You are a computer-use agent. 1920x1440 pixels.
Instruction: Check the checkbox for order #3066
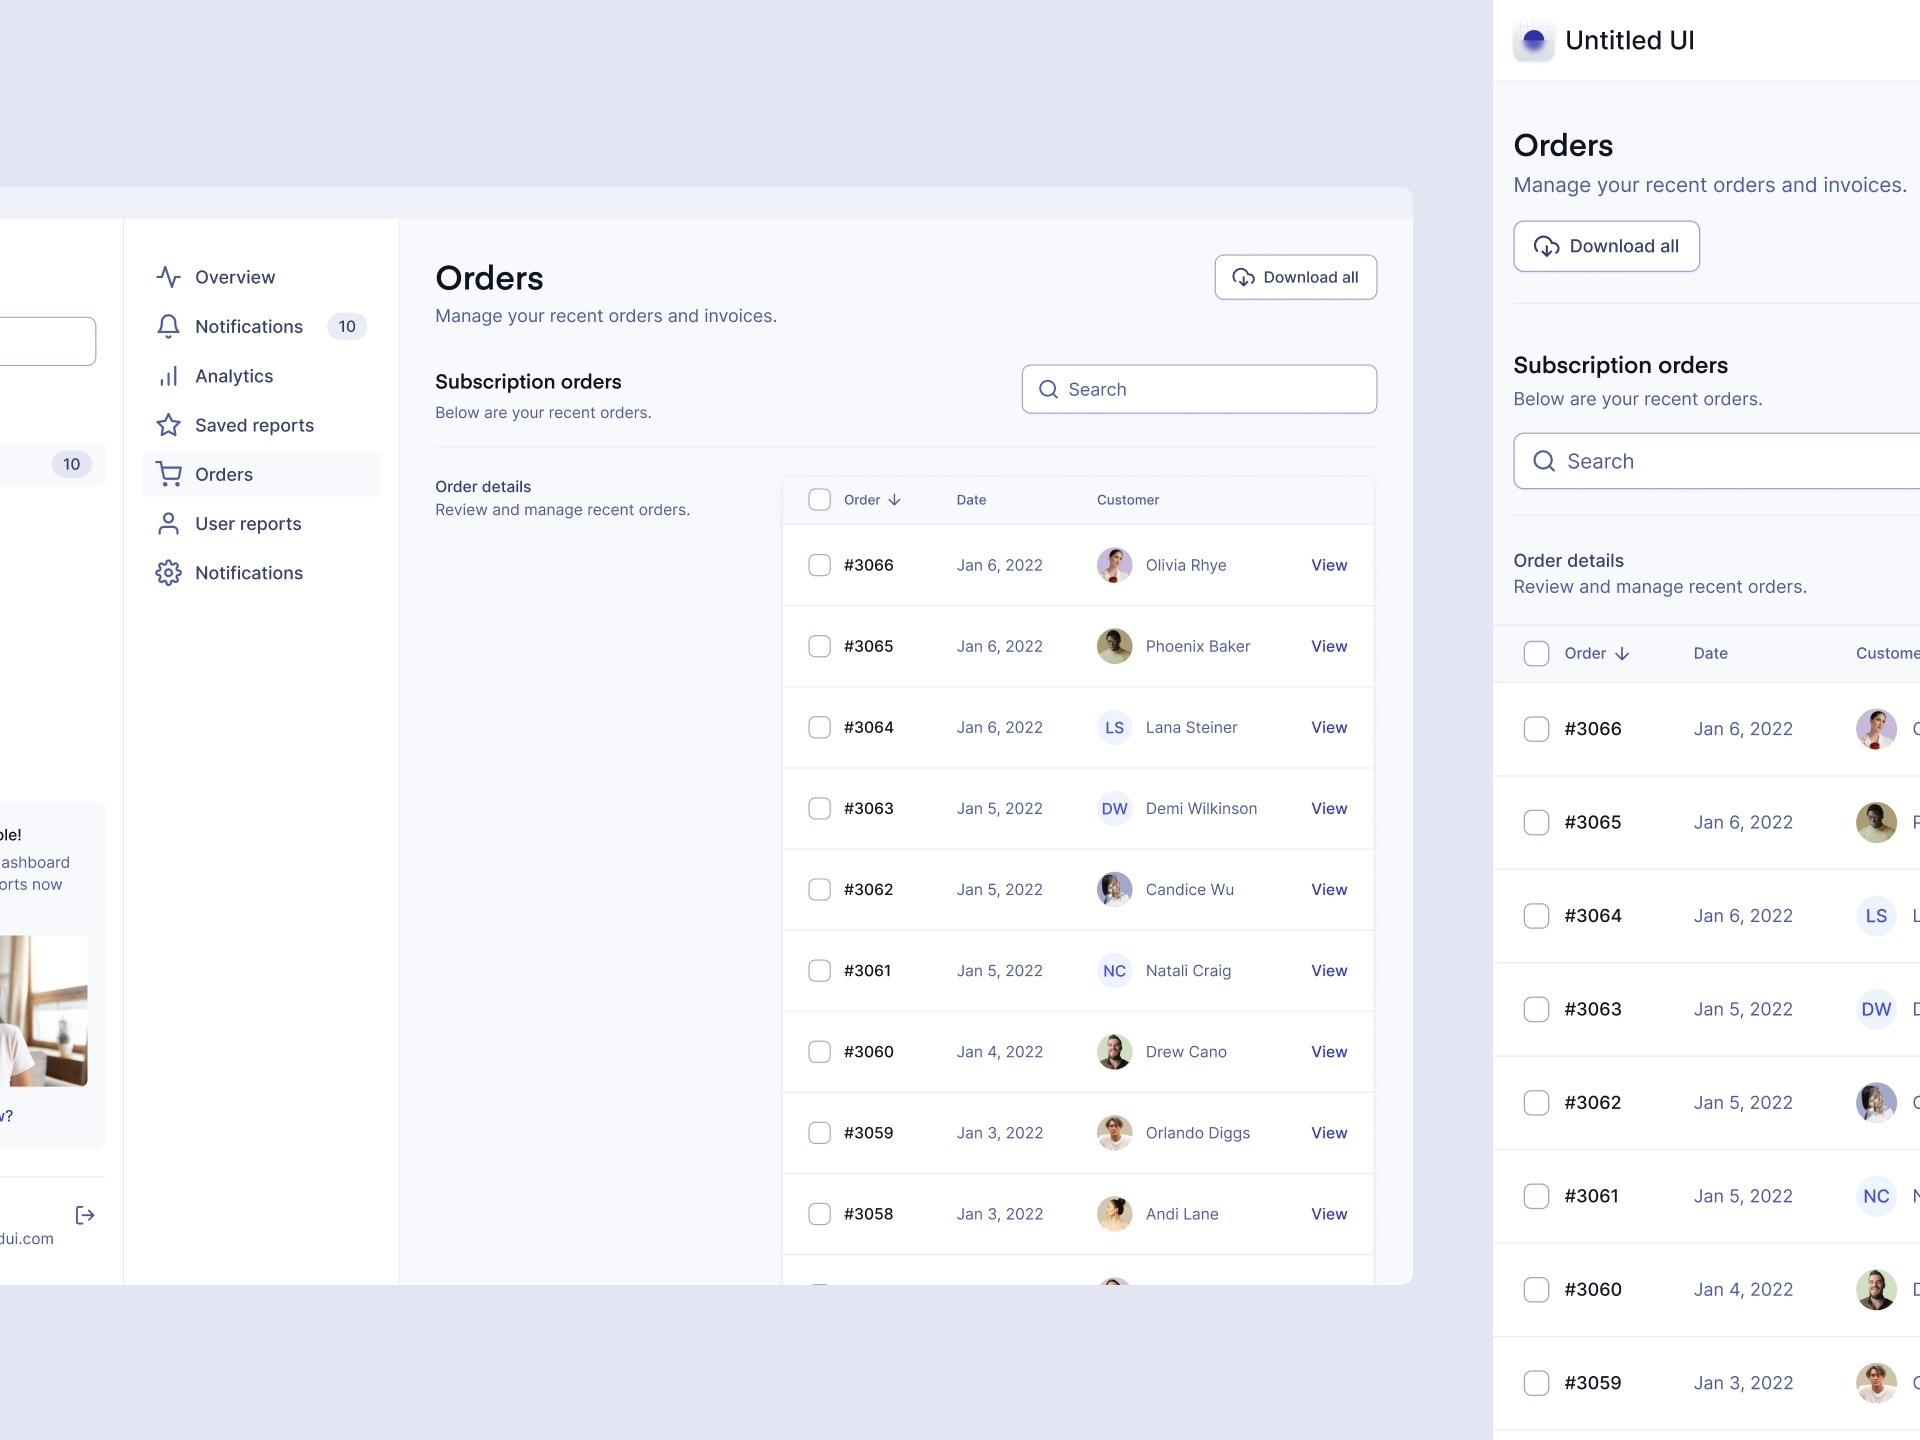click(x=819, y=564)
